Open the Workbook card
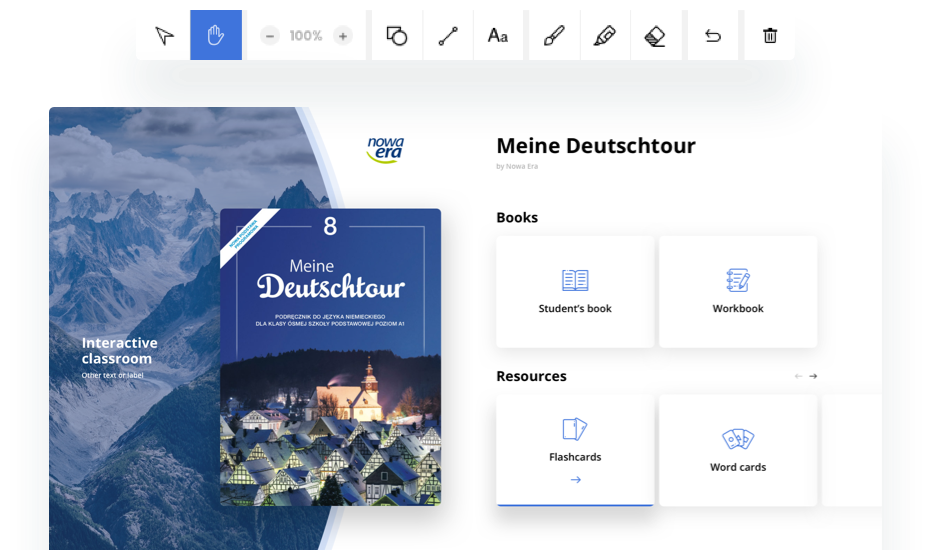The height and width of the screenshot is (550, 931). click(738, 292)
